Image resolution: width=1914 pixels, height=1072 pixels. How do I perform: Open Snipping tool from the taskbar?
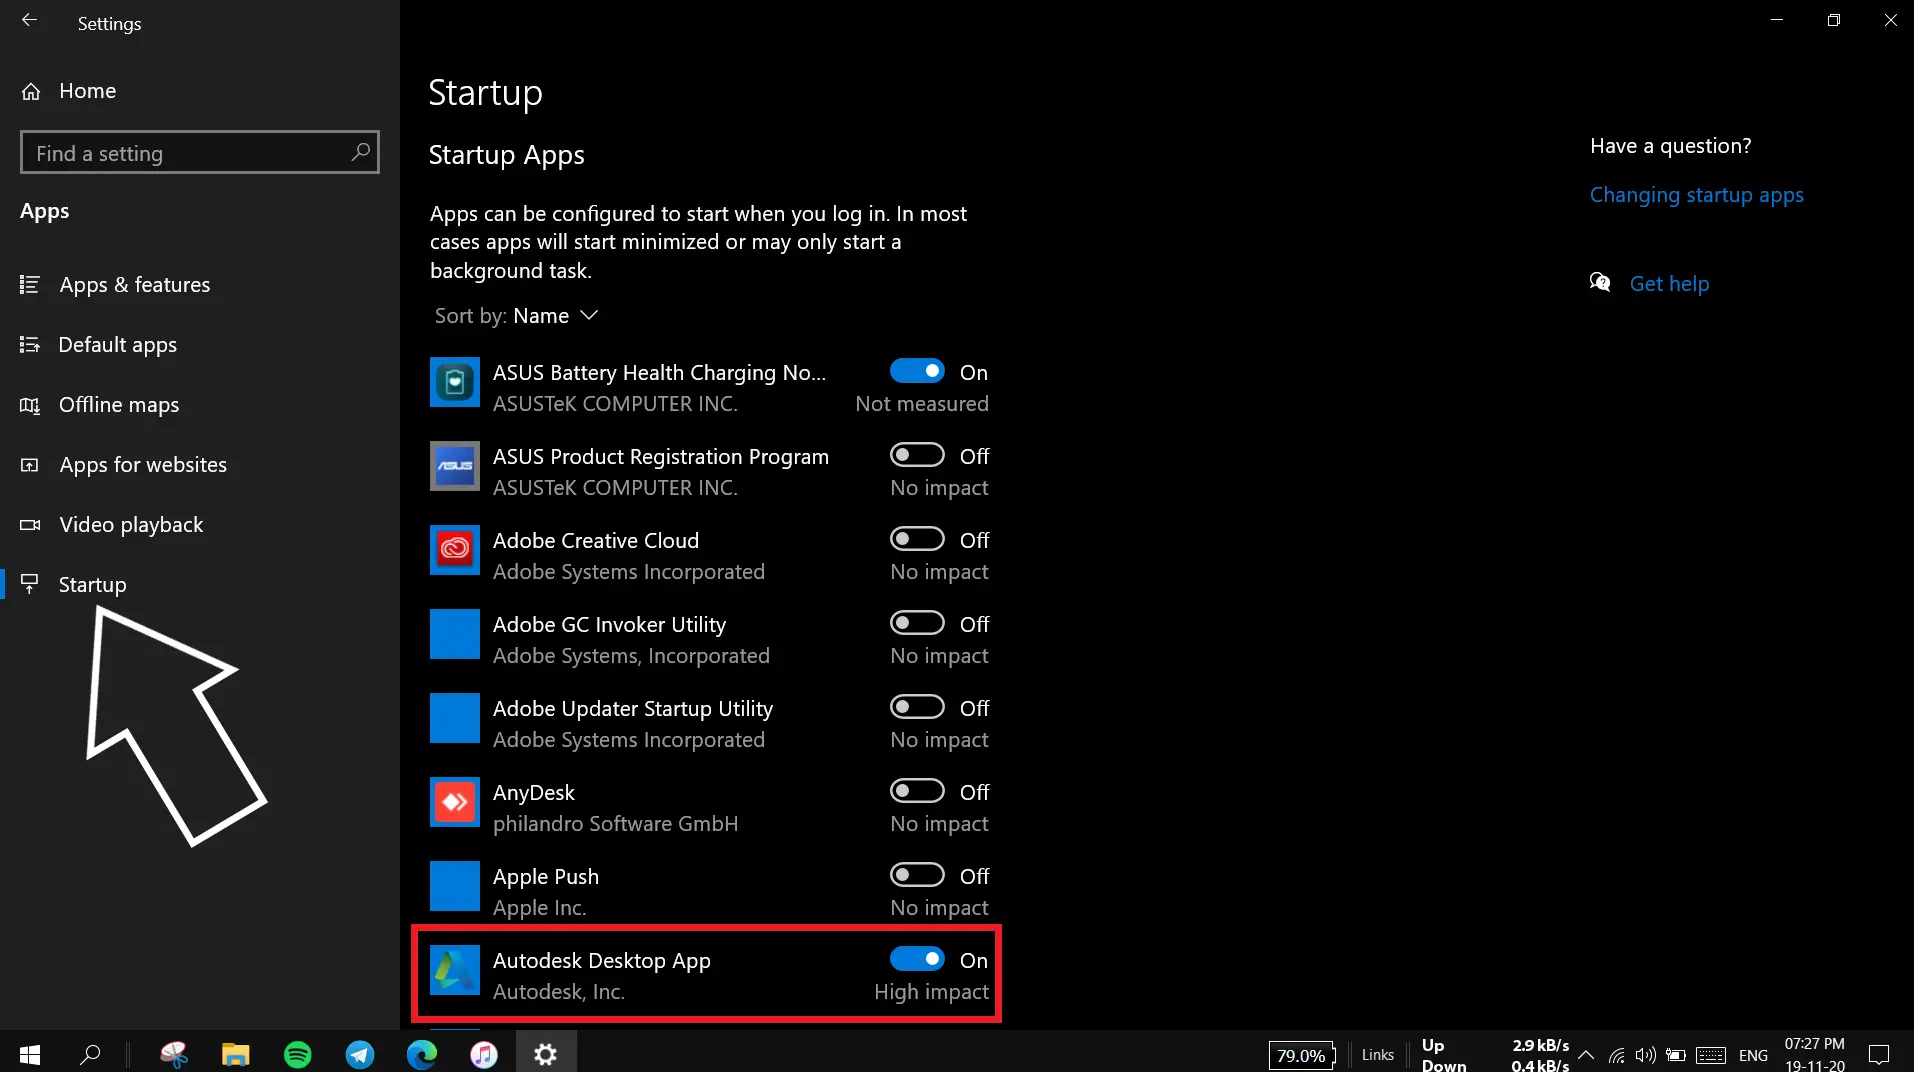(x=174, y=1054)
